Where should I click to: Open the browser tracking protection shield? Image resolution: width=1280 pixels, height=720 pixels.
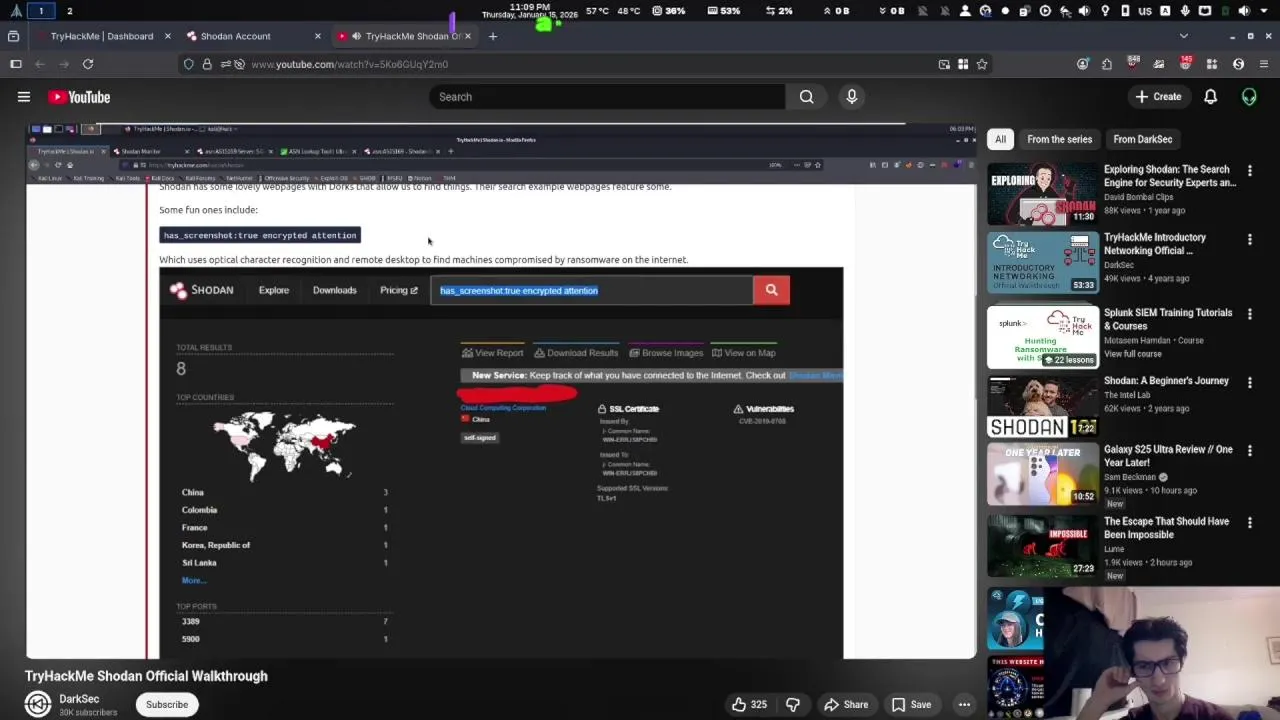click(x=188, y=64)
